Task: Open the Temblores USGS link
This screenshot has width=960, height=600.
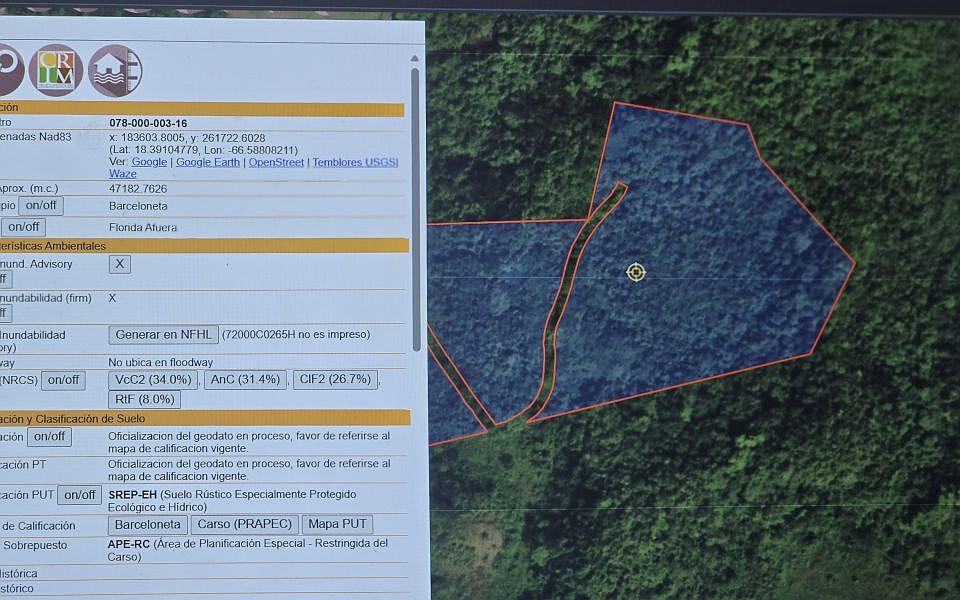Action: pyautogui.click(x=355, y=162)
